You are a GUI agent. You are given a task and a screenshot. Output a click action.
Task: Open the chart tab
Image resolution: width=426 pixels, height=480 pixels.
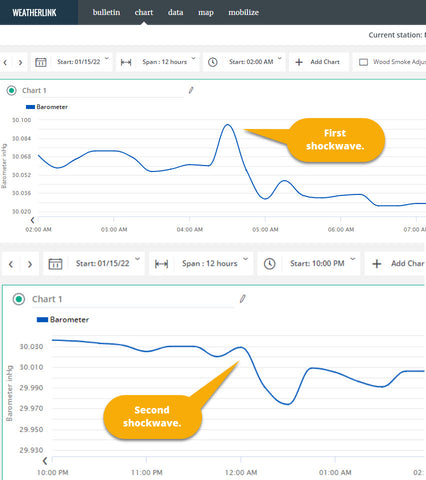pos(144,12)
